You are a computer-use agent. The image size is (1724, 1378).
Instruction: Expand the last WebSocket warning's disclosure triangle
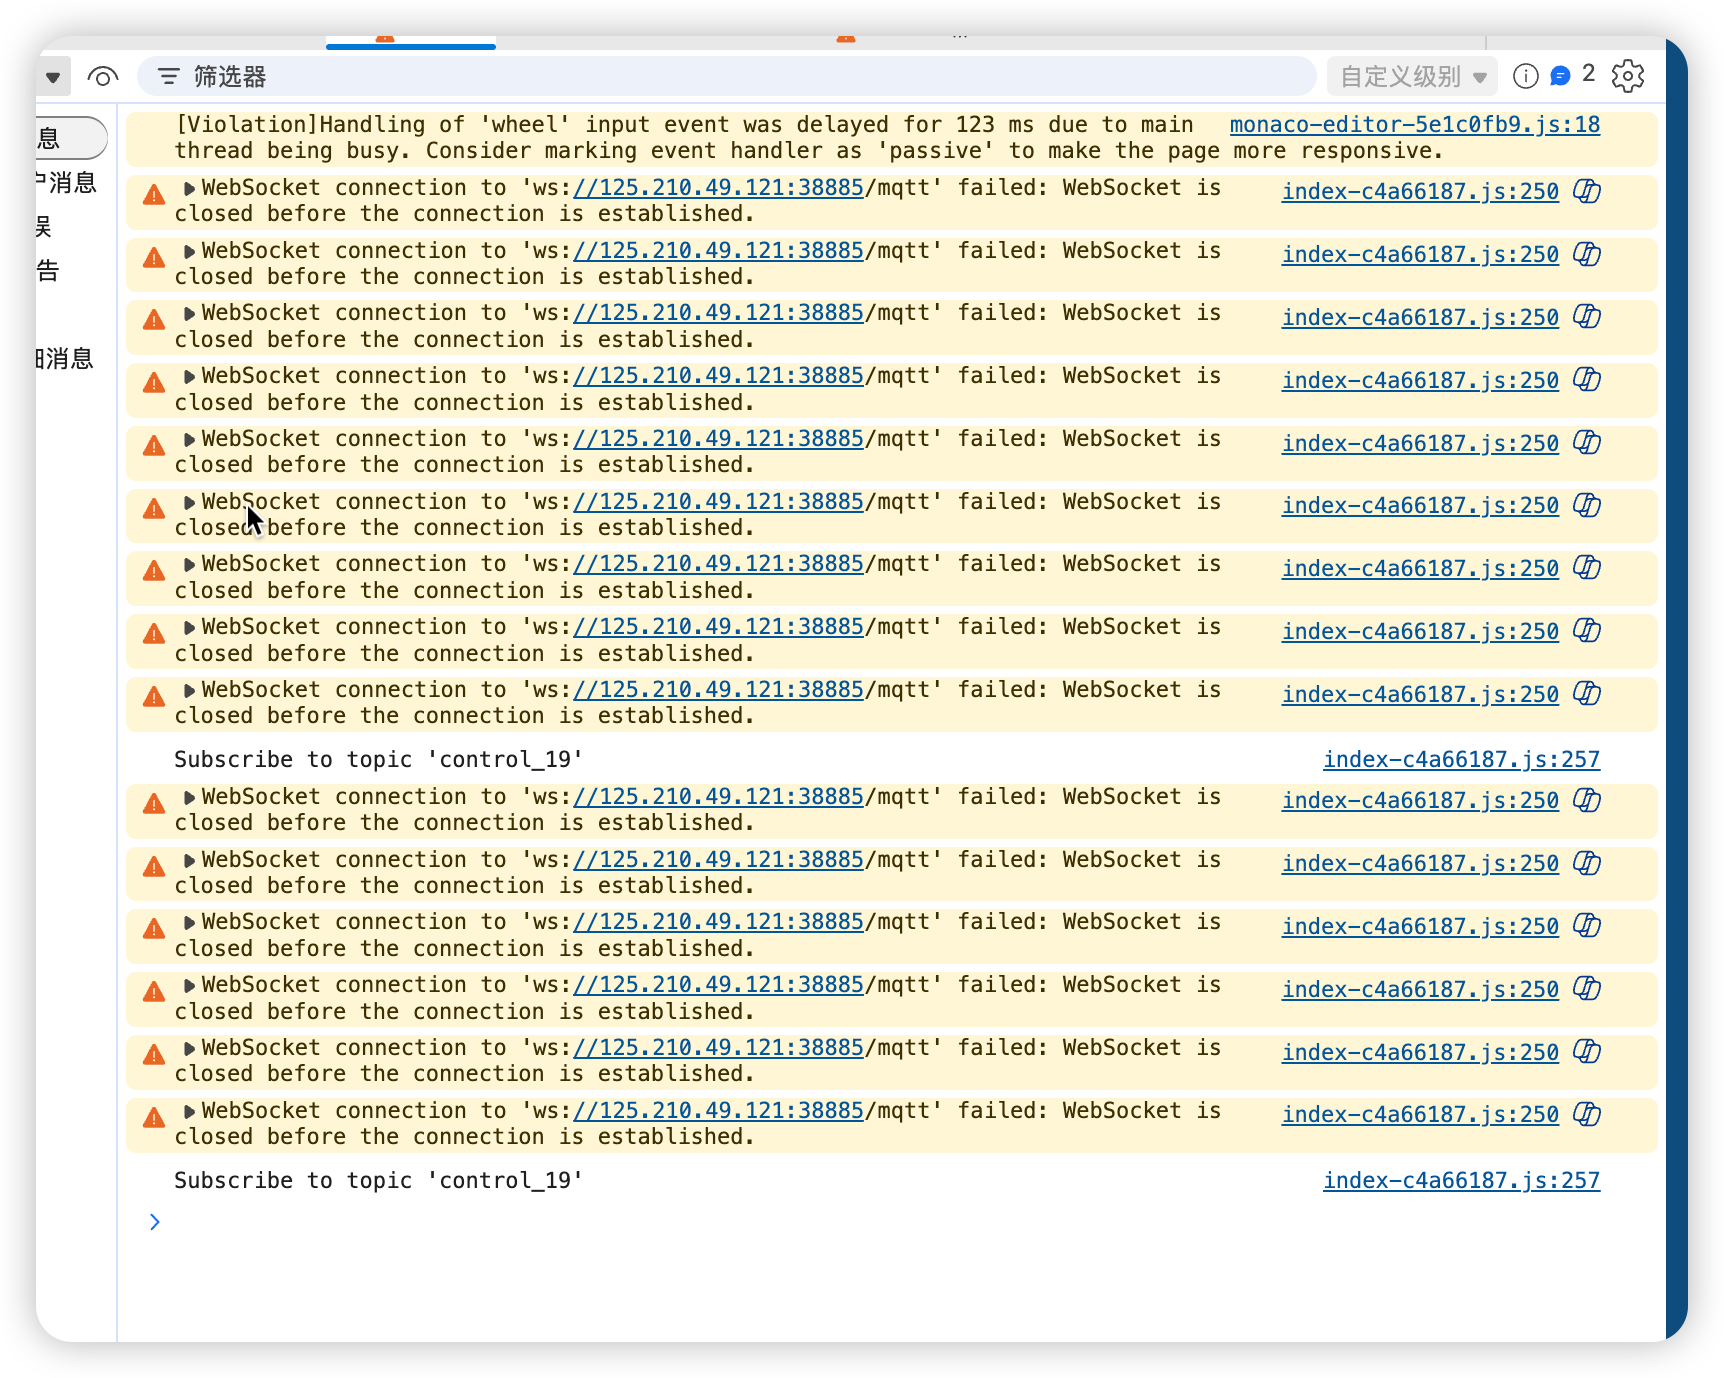point(189,1111)
